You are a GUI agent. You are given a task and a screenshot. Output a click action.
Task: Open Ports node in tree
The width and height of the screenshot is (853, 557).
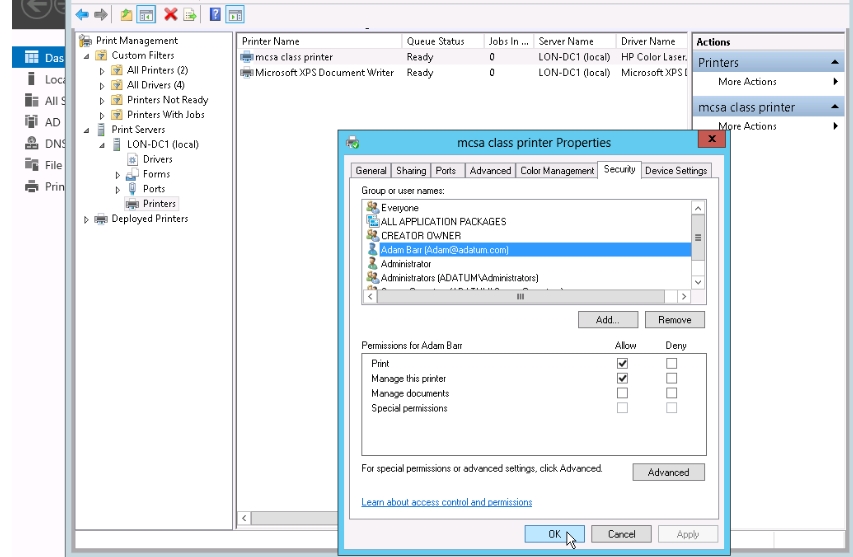(154, 189)
